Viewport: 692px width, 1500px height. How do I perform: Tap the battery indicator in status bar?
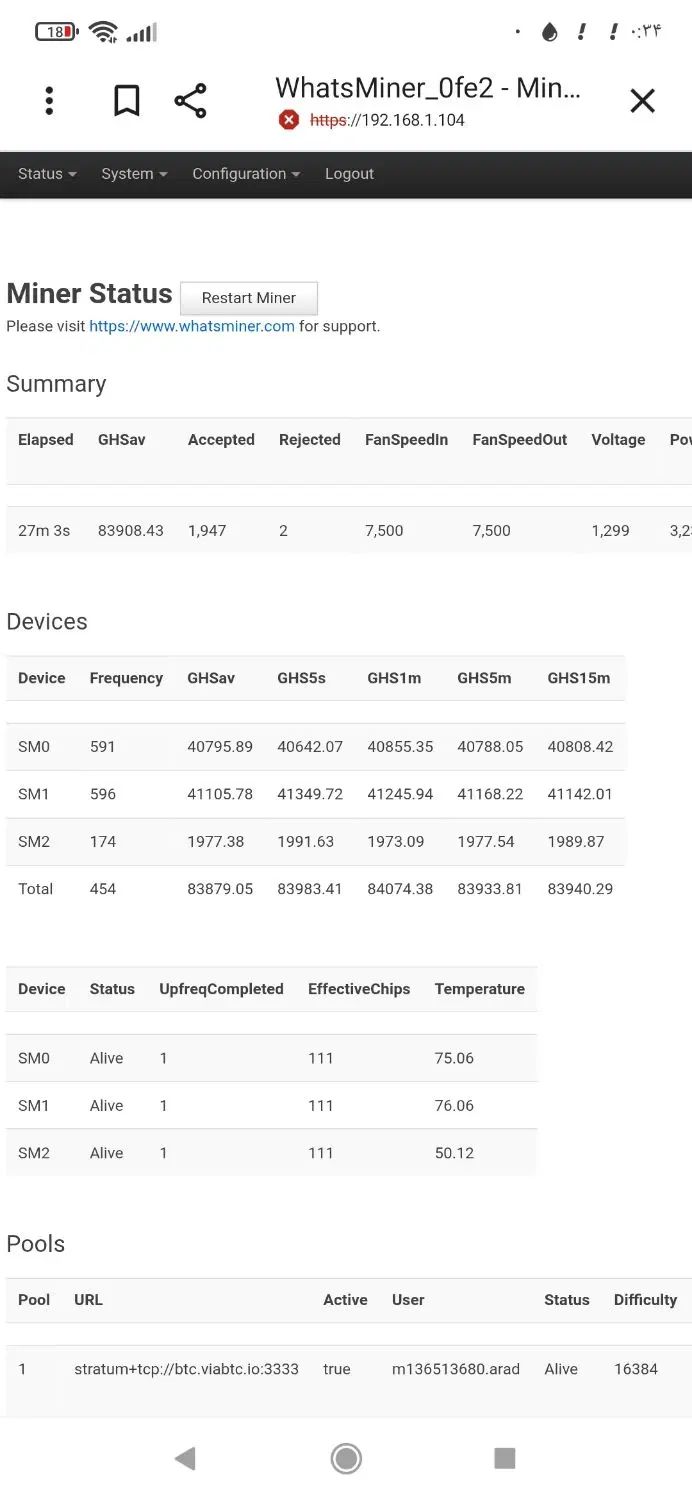click(57, 32)
